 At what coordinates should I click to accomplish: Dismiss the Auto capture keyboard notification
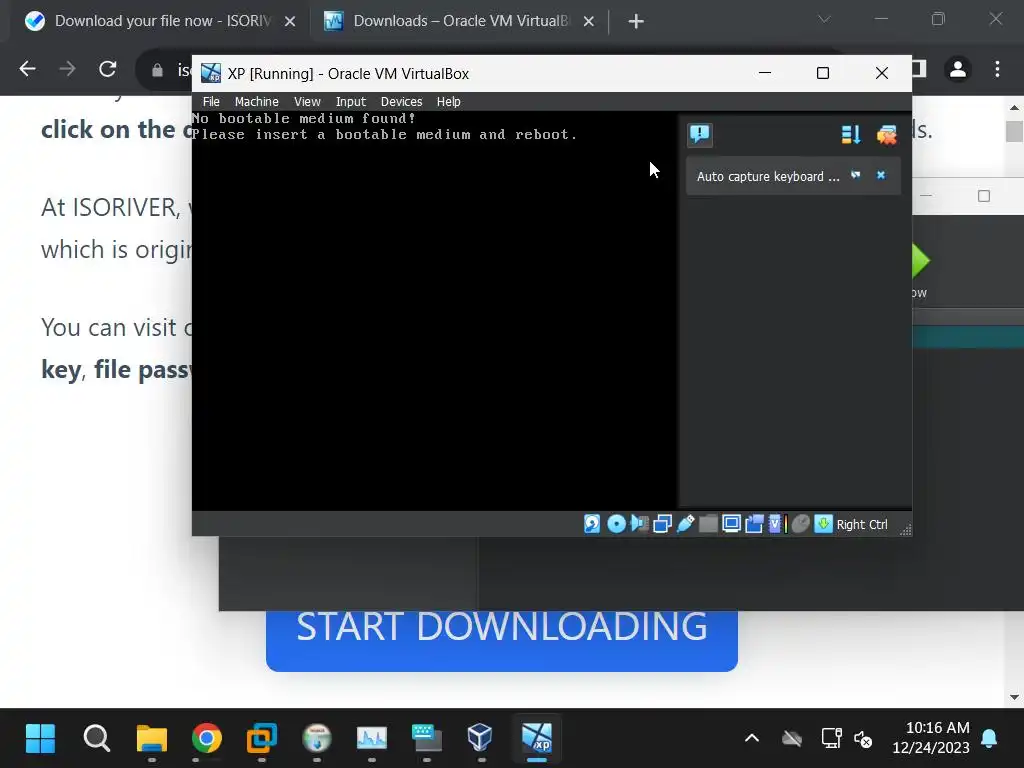pyautogui.click(x=881, y=175)
